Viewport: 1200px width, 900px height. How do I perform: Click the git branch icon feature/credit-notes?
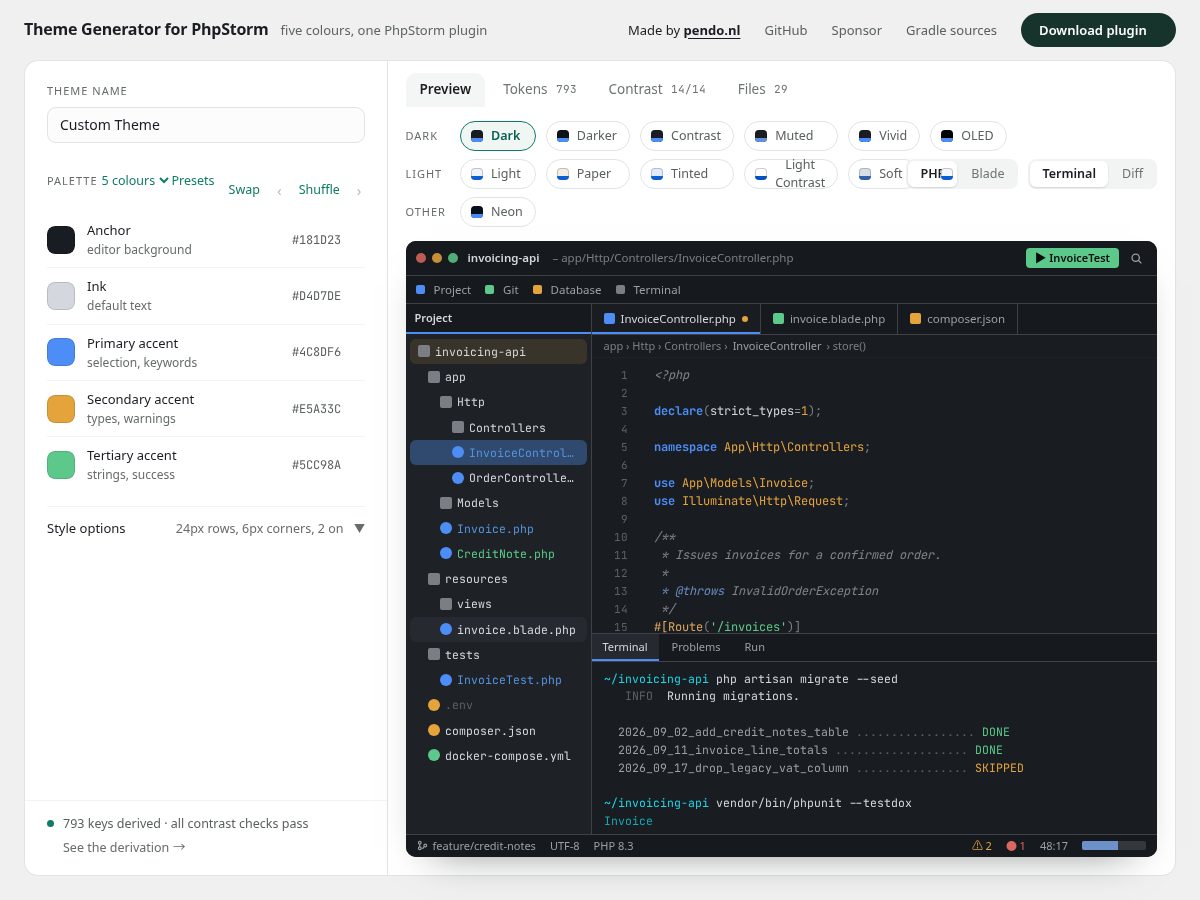click(422, 846)
